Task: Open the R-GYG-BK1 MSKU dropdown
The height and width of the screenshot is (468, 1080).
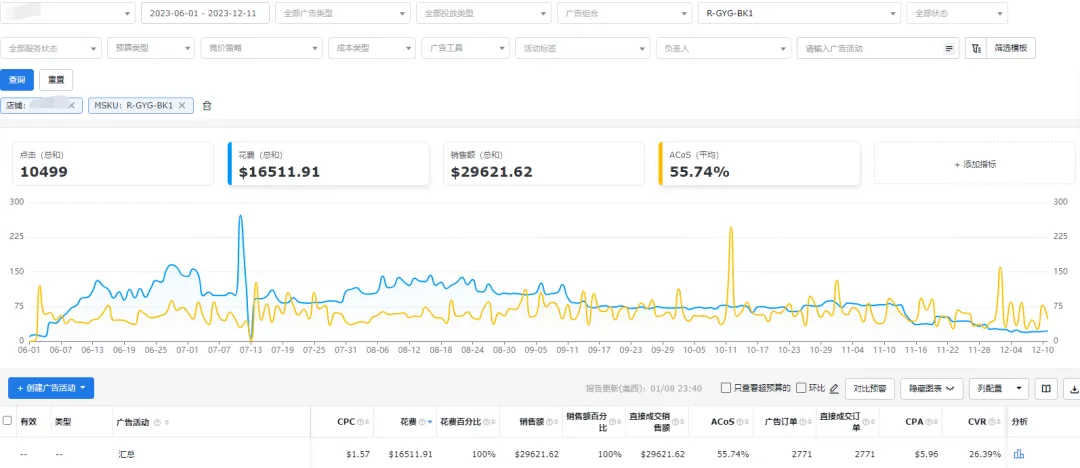Action: (799, 13)
